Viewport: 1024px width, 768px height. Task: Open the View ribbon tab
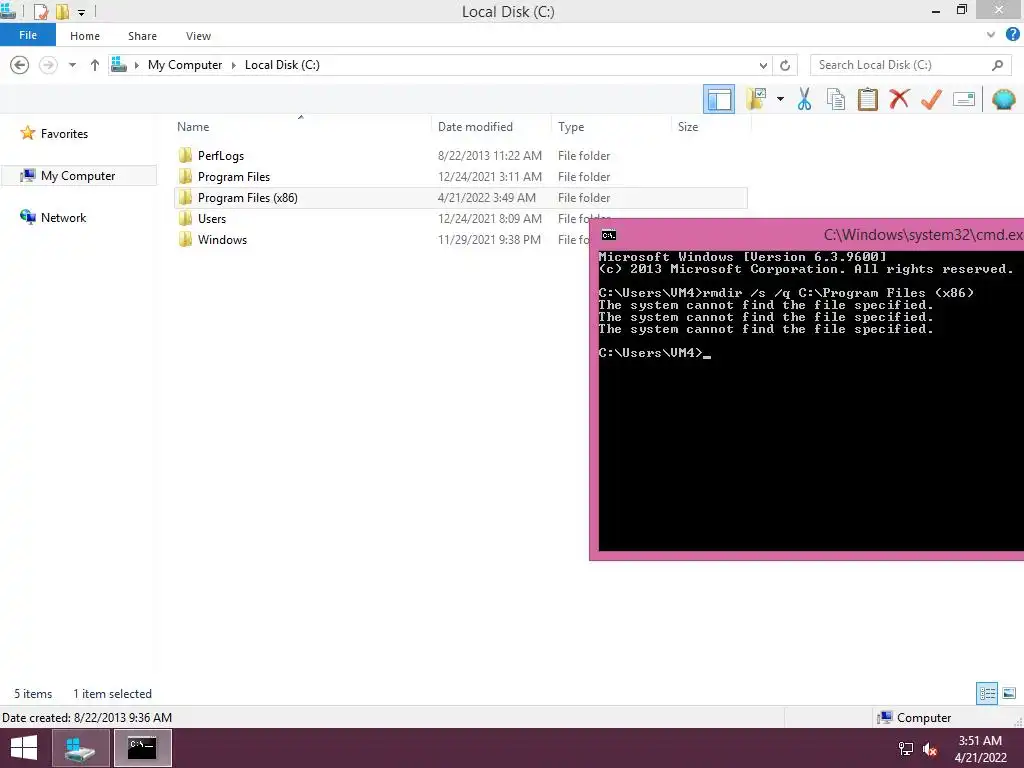tap(198, 36)
